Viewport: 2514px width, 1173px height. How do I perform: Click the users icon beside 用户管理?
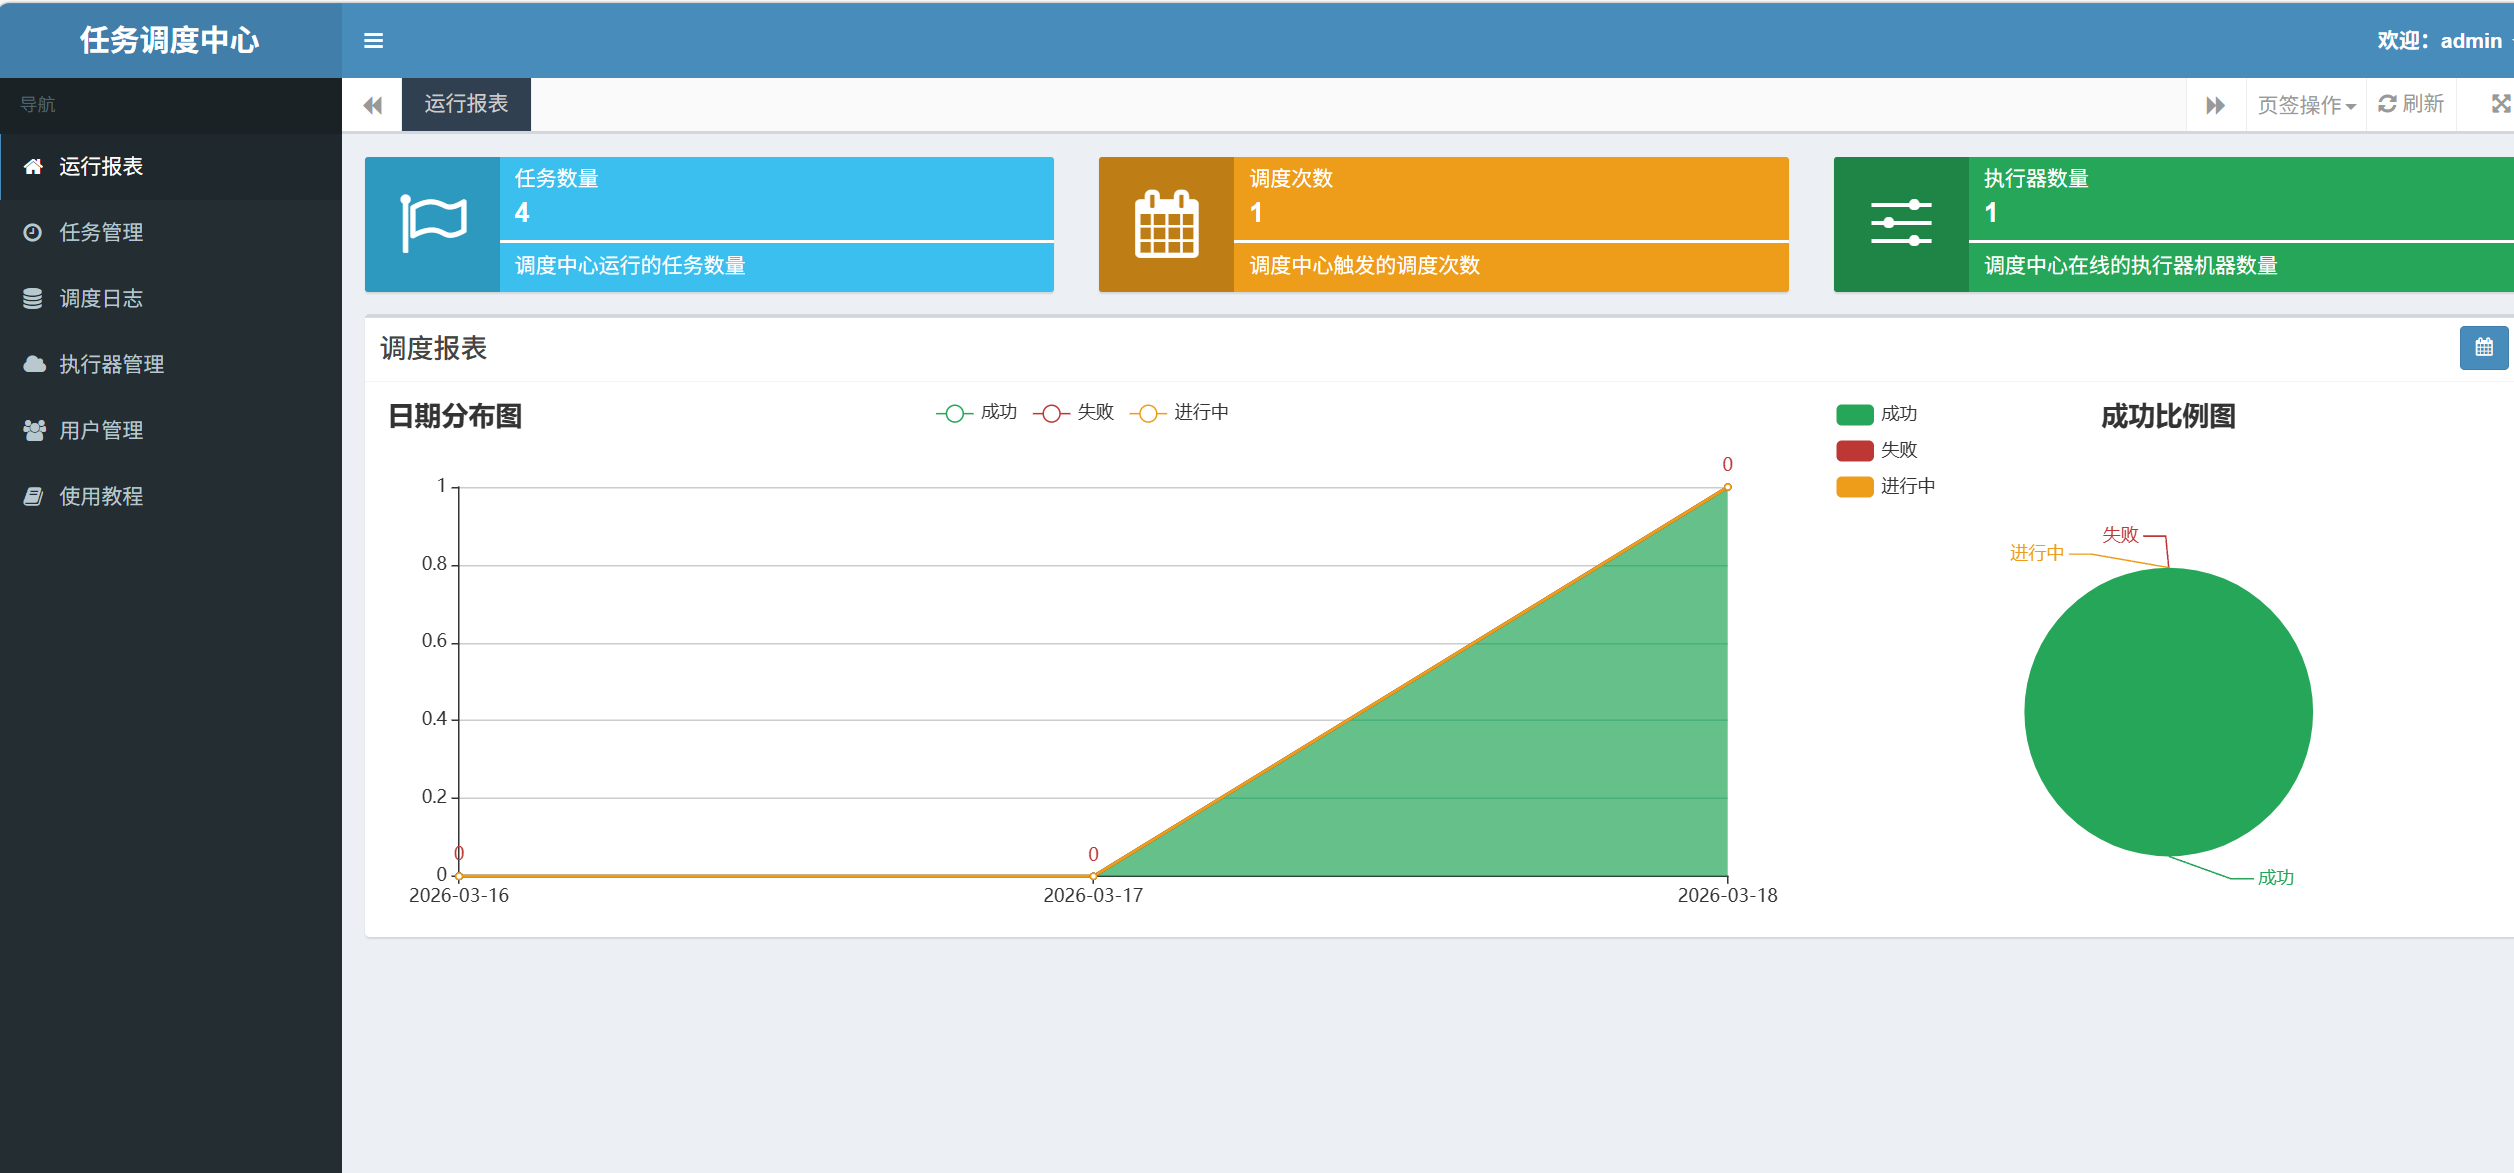pos(34,430)
